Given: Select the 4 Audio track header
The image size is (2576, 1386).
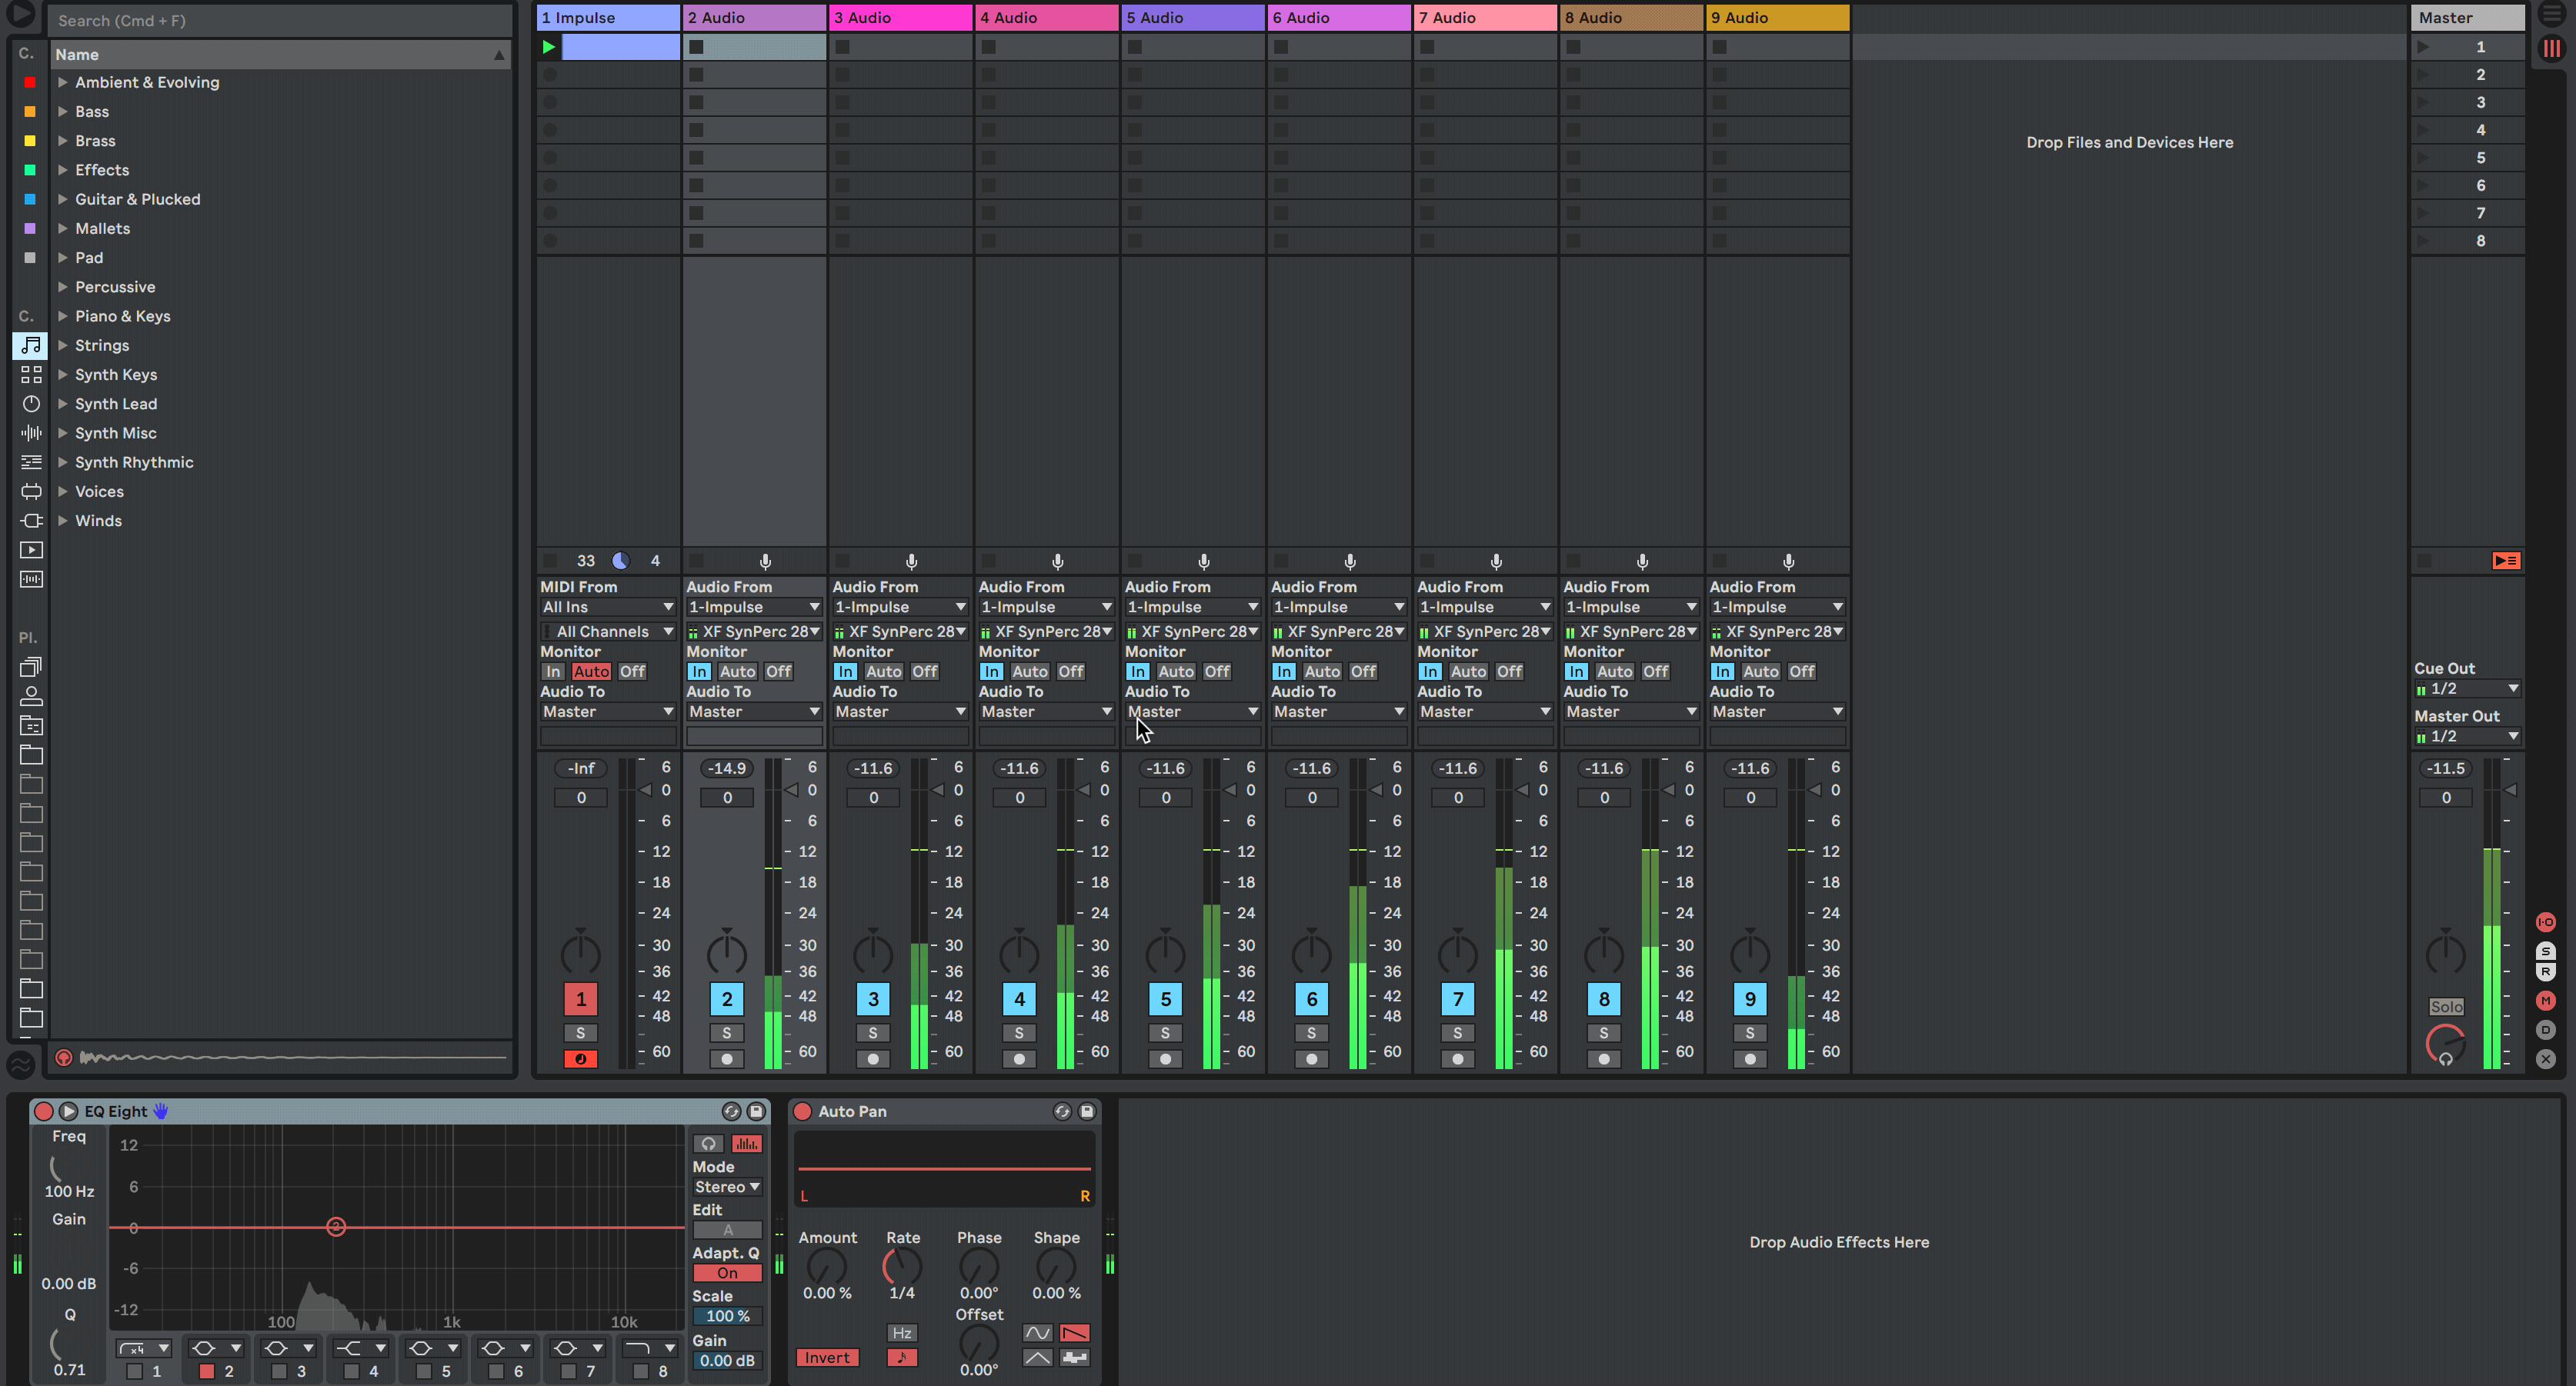Looking at the screenshot, I should (x=1046, y=18).
